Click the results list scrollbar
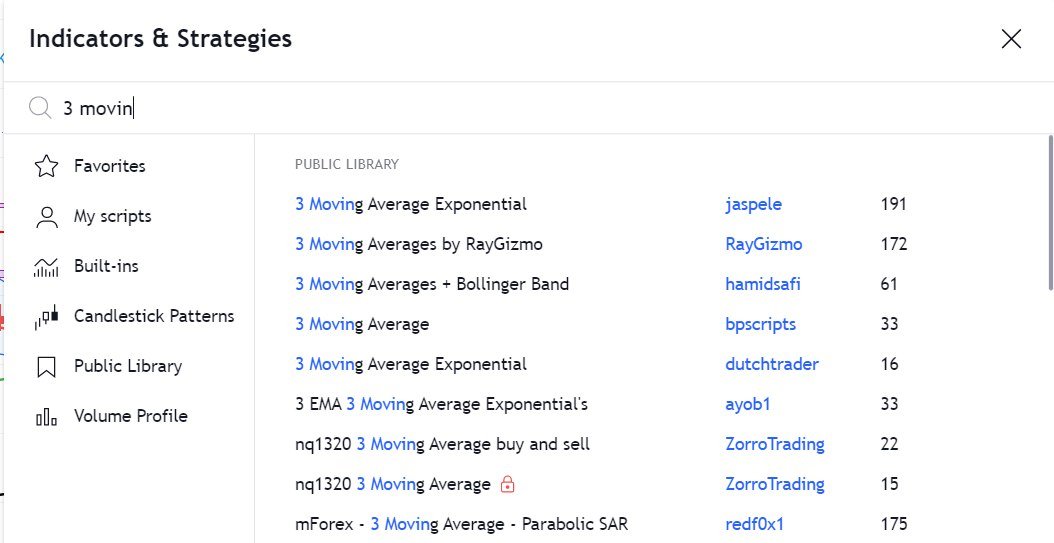This screenshot has height=543, width=1054. pos(1050,213)
